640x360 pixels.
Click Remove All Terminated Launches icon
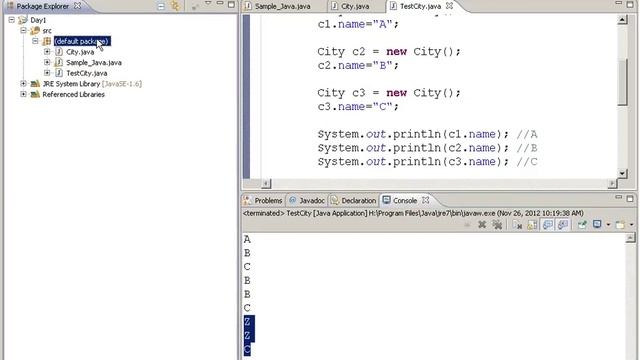[497, 224]
